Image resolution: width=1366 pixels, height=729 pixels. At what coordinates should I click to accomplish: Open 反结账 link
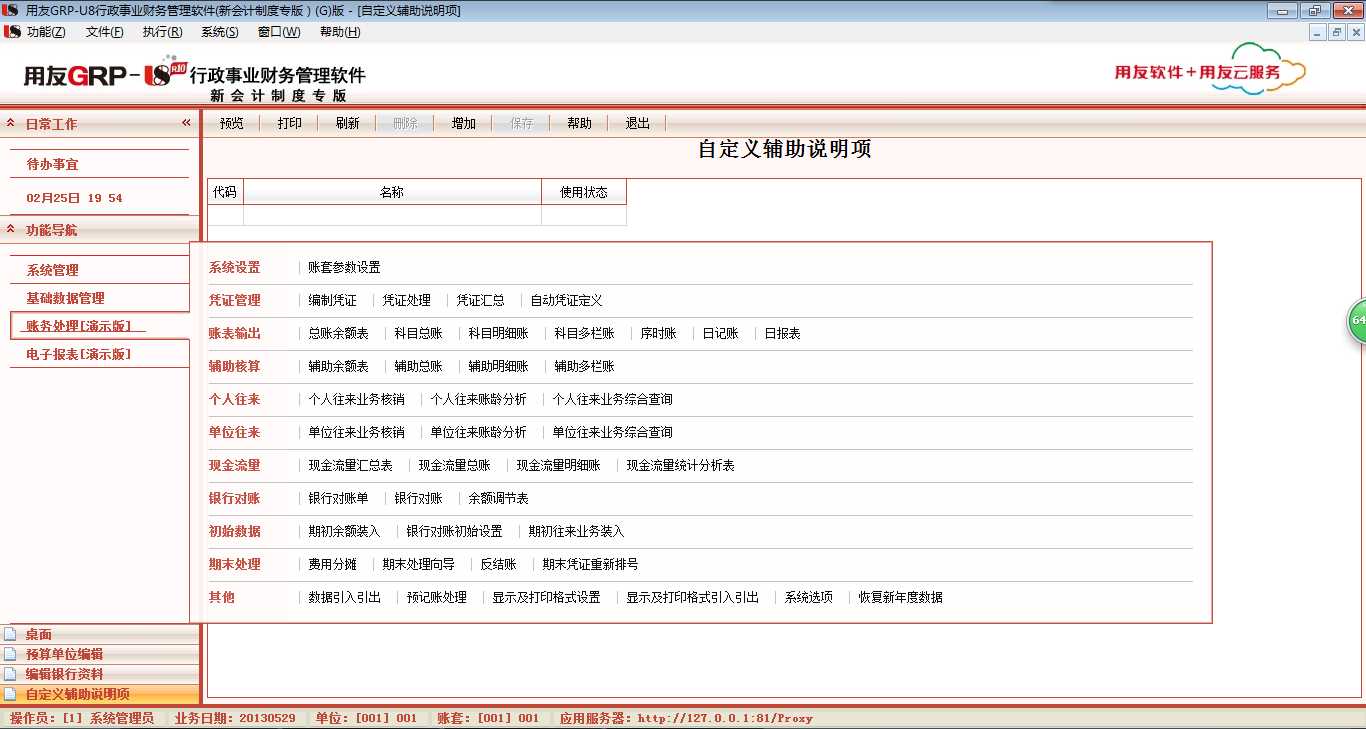498,565
